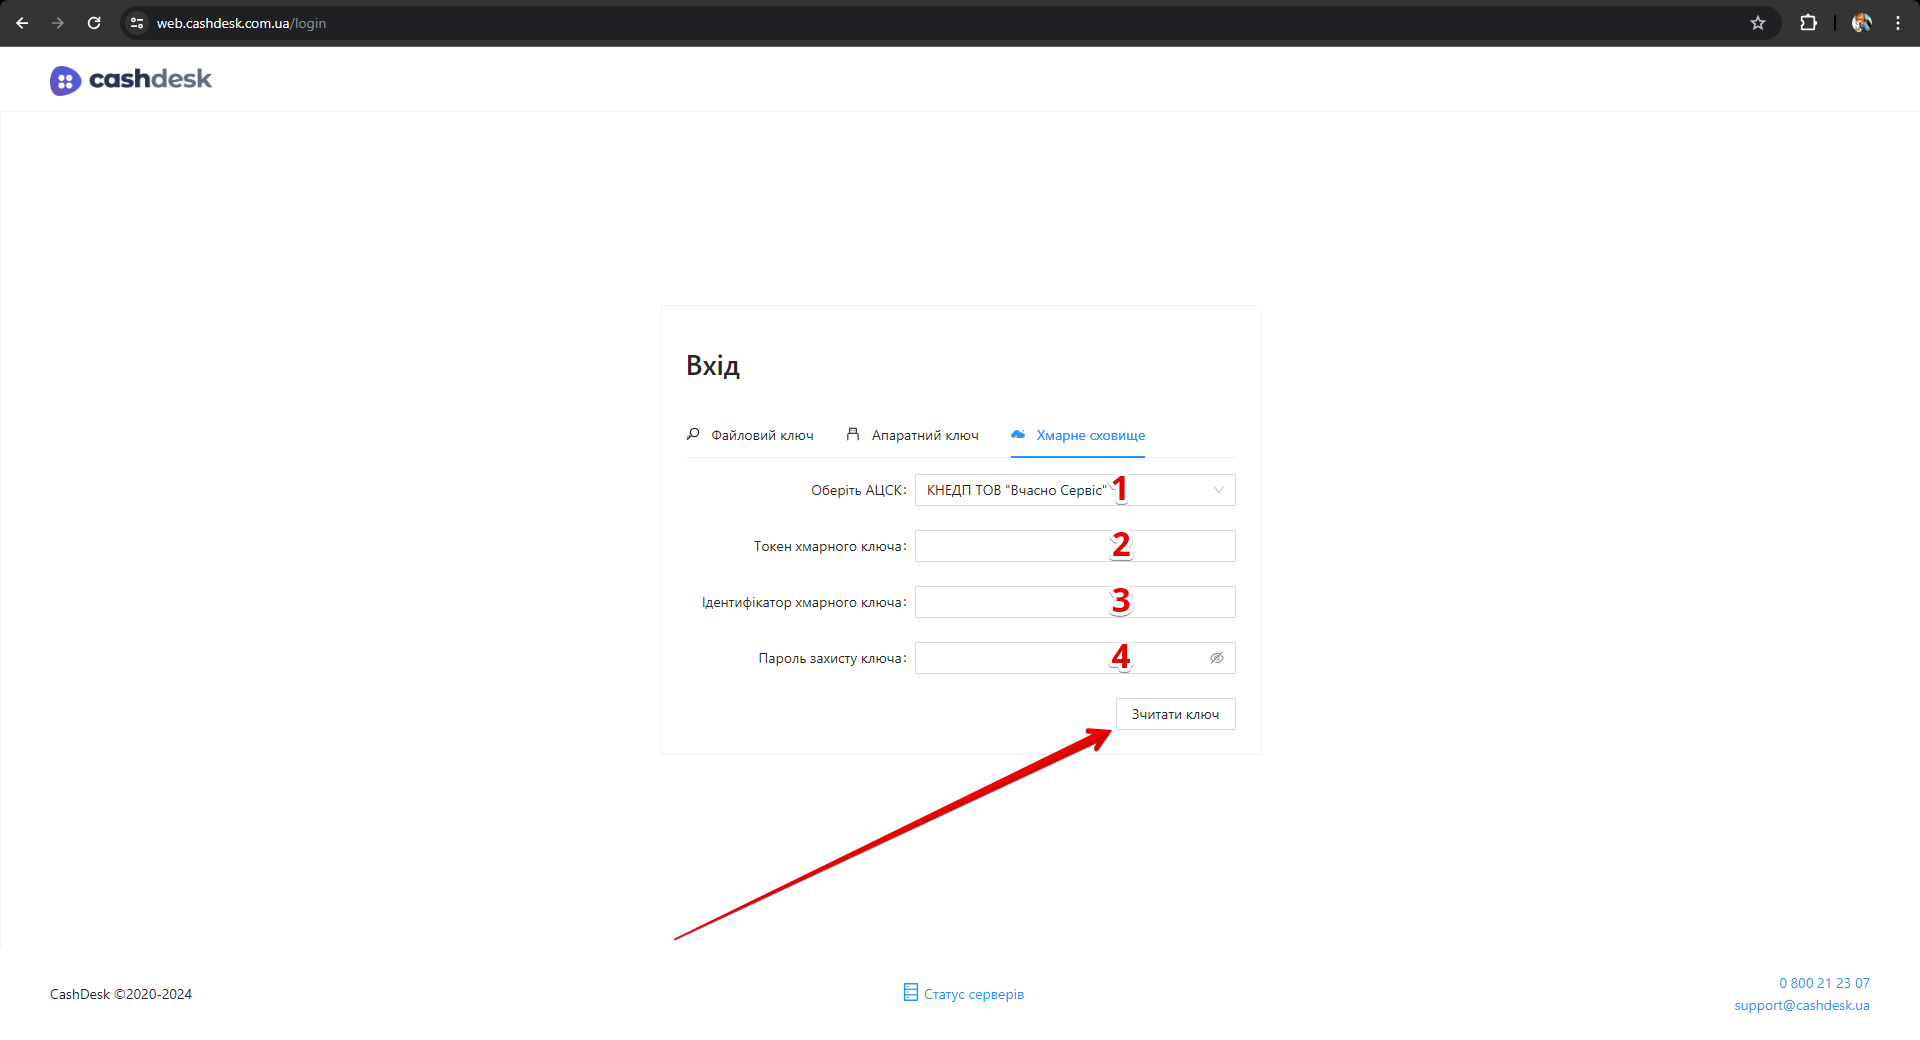View site information icon in address bar
This screenshot has height=1040, width=1920.
point(138,23)
